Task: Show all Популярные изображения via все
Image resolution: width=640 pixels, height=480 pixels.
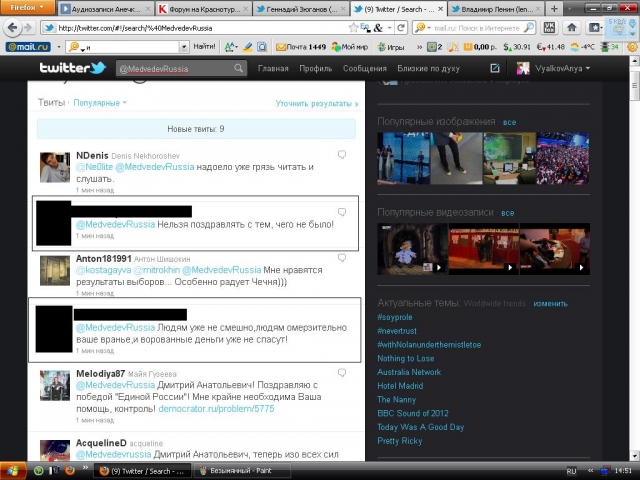Action: [x=509, y=122]
